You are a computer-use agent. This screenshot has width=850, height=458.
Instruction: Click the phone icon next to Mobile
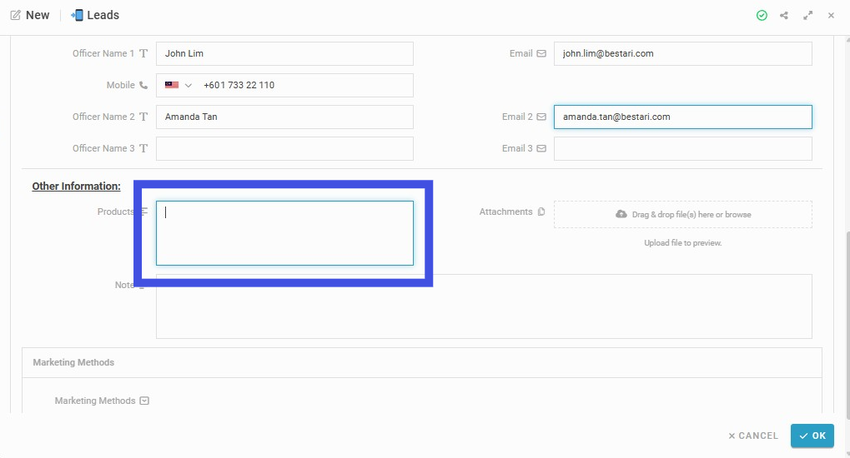point(143,85)
